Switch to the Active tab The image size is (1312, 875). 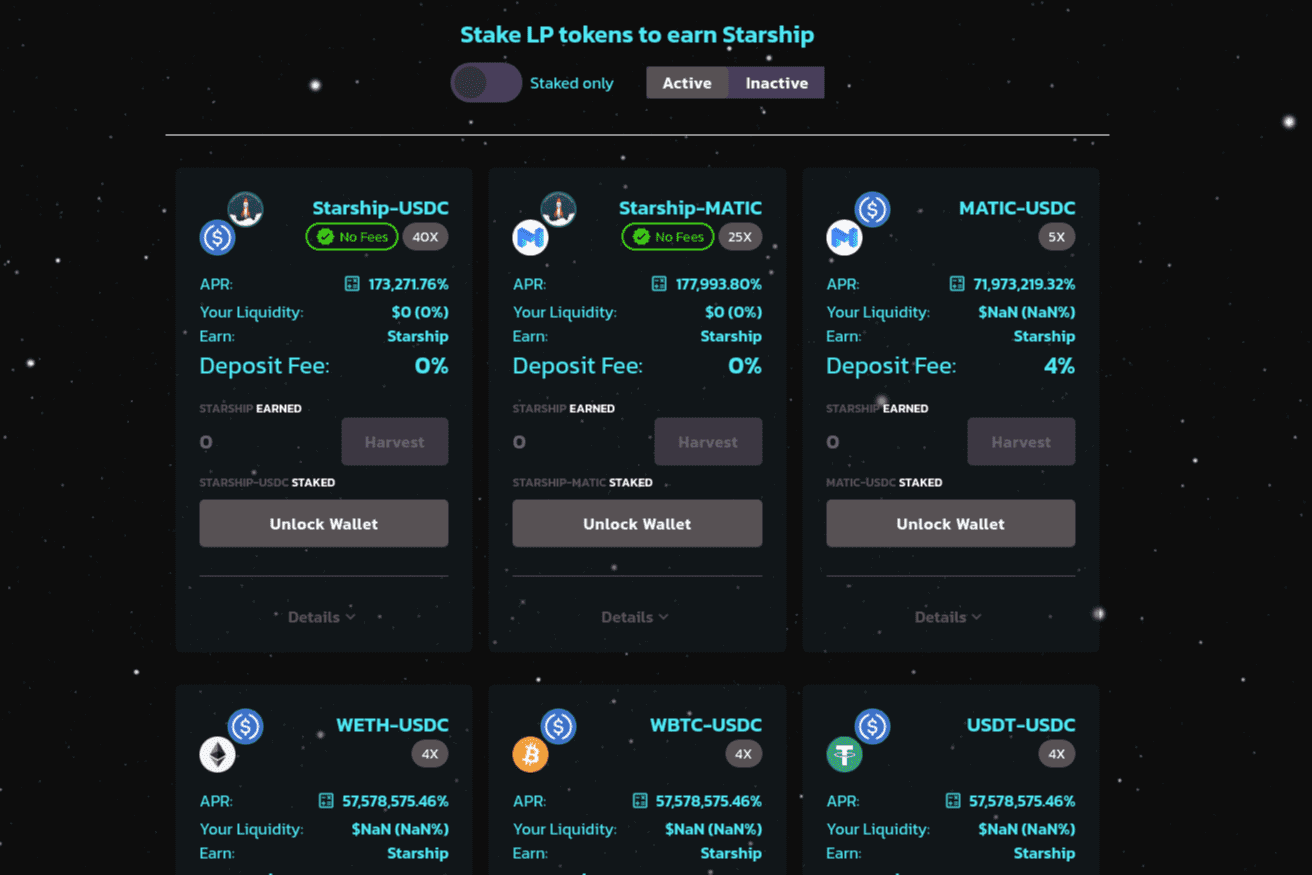687,83
